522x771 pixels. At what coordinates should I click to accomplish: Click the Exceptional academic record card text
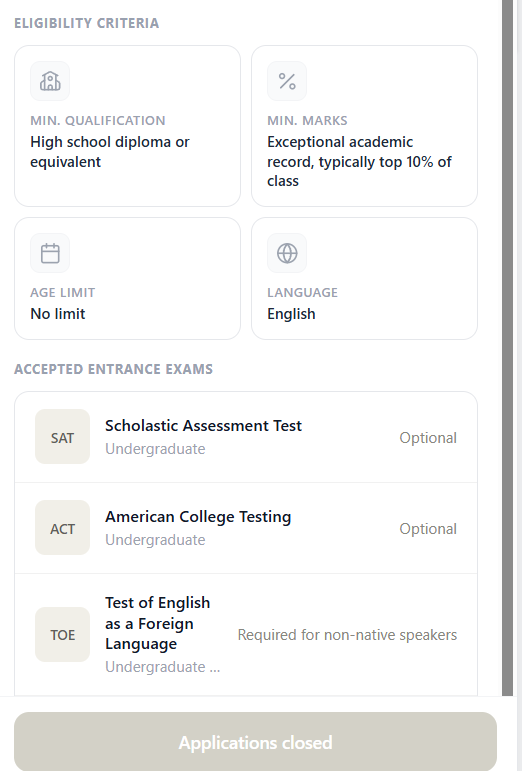359,161
